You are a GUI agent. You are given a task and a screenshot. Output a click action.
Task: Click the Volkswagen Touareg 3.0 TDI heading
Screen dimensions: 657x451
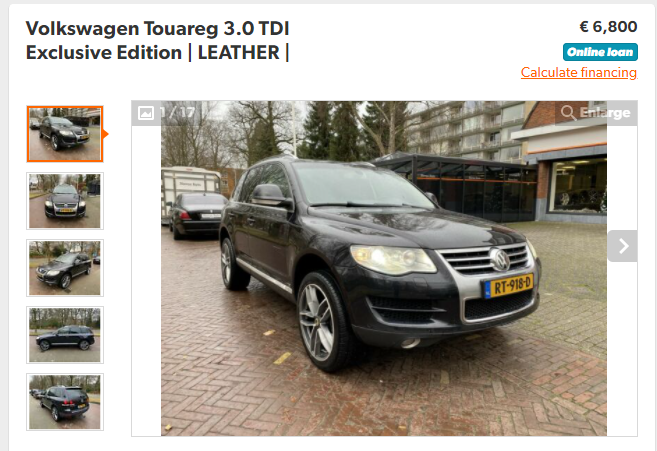(x=158, y=29)
